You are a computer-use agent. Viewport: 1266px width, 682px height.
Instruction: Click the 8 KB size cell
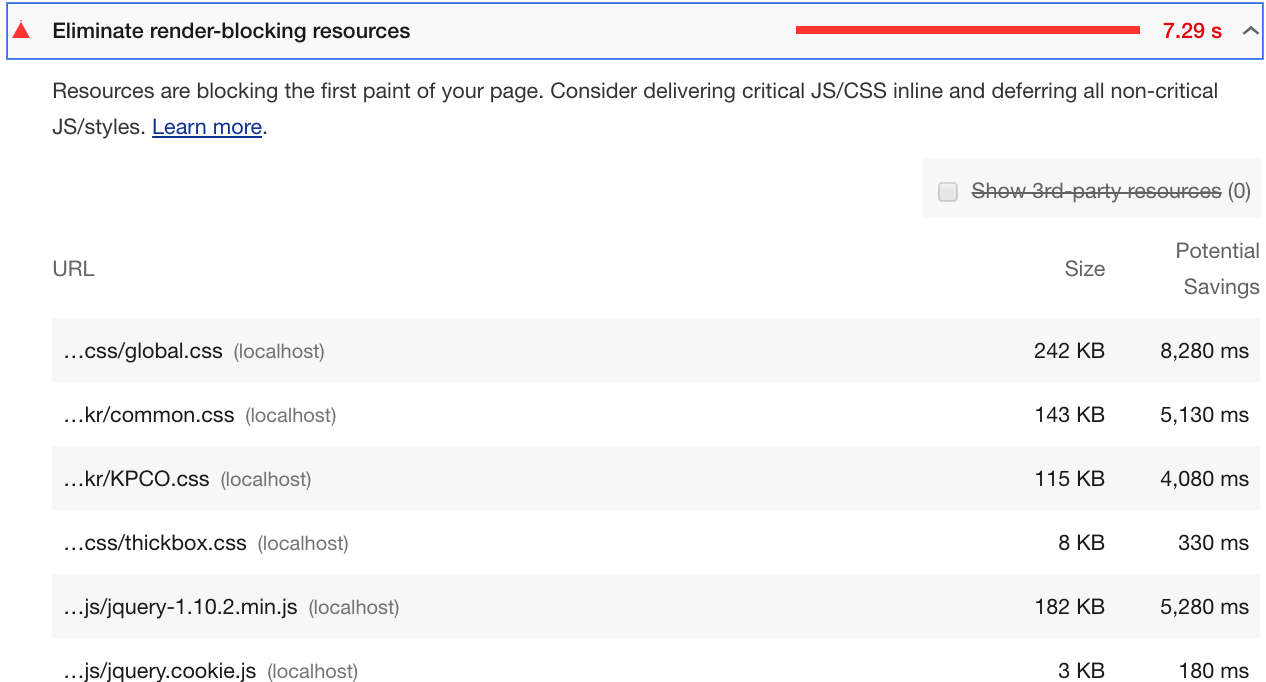(1081, 543)
